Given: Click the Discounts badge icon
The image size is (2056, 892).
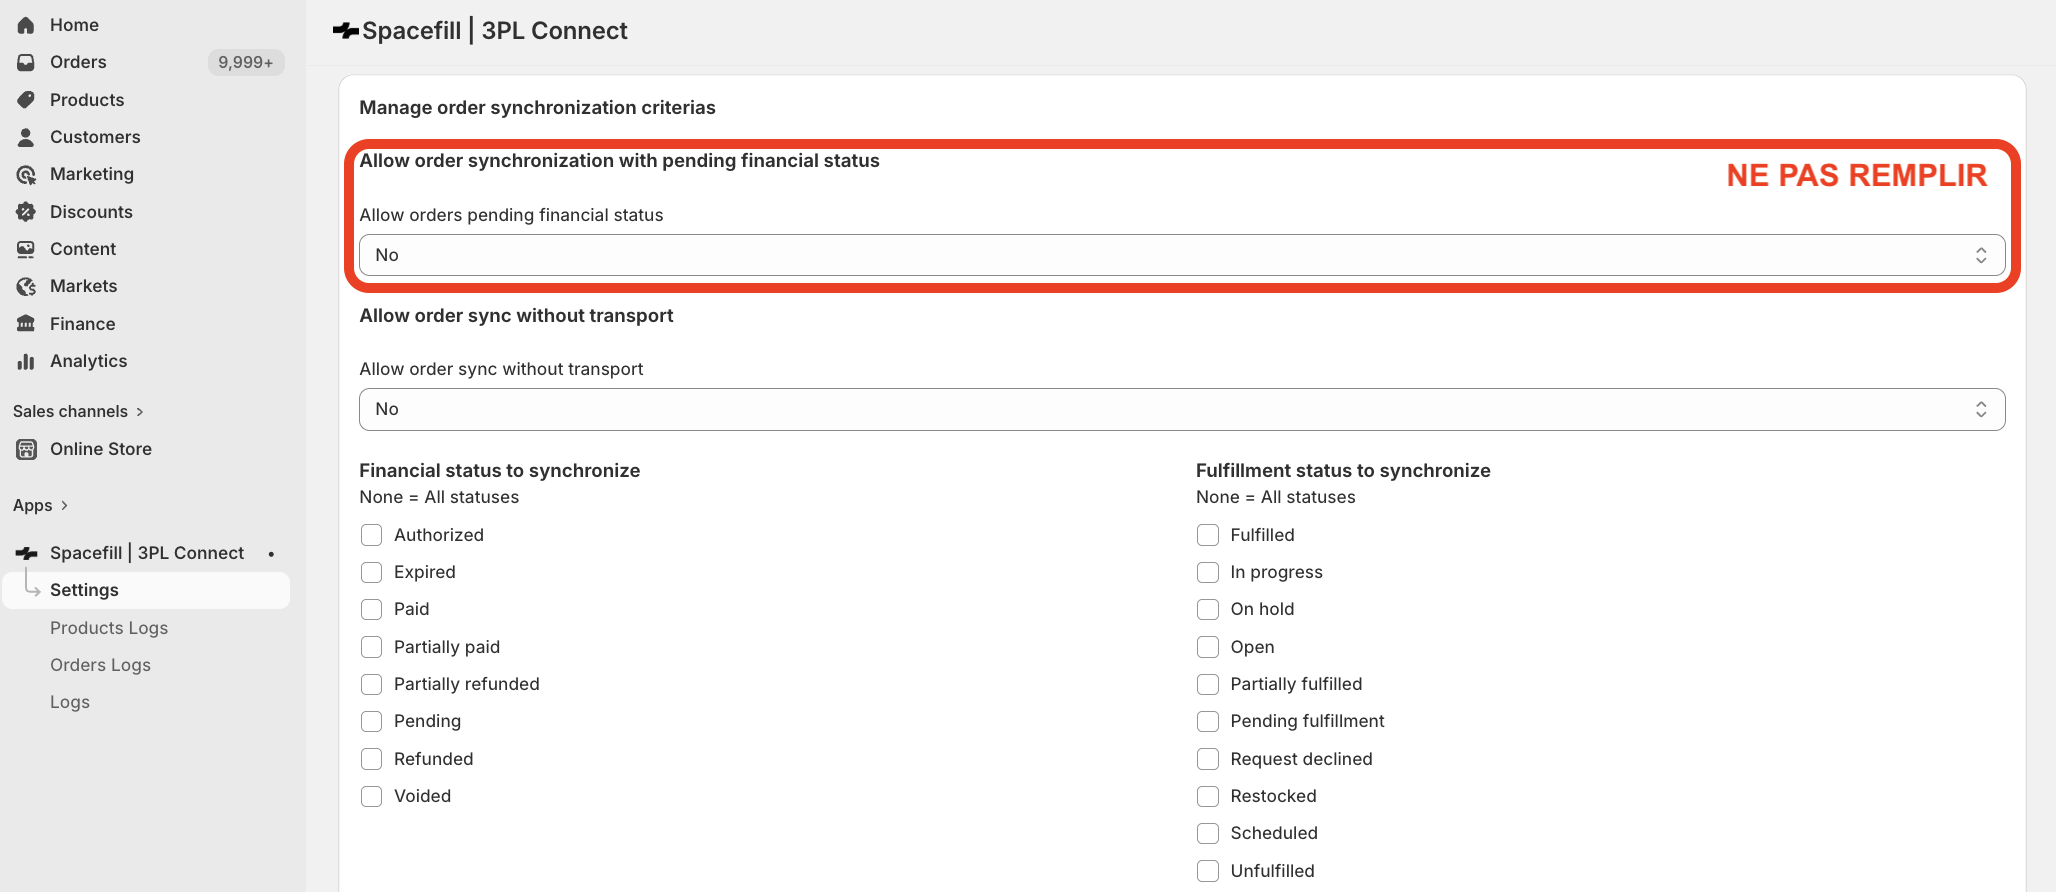Looking at the screenshot, I should tap(26, 212).
